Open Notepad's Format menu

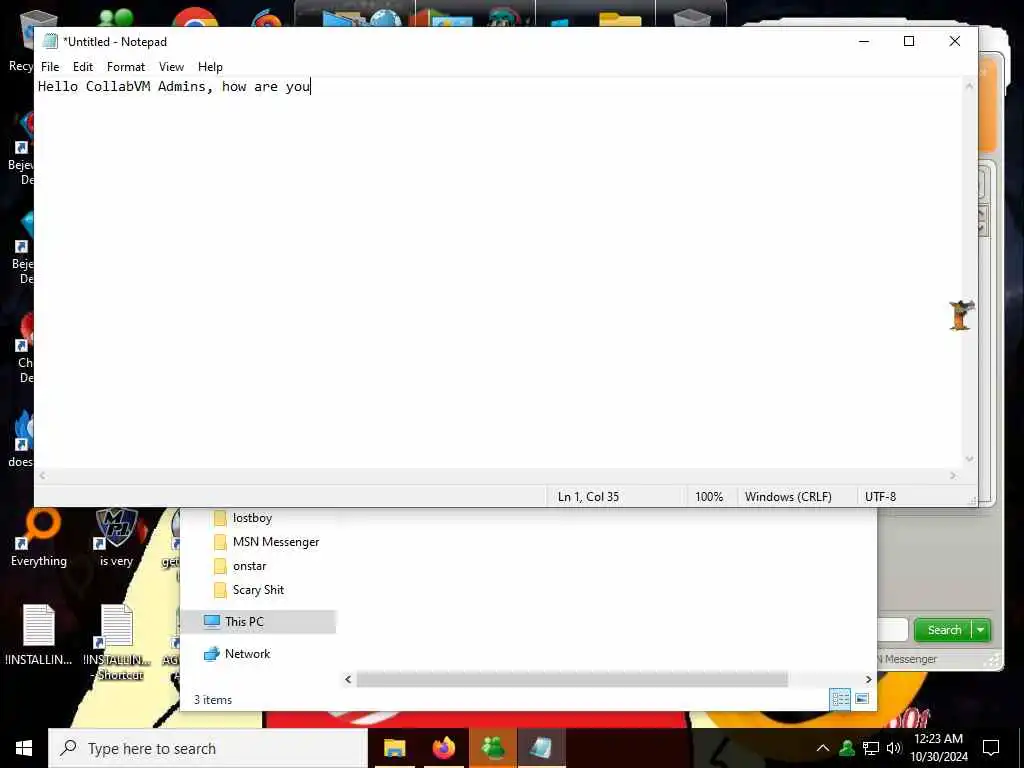[x=125, y=67]
